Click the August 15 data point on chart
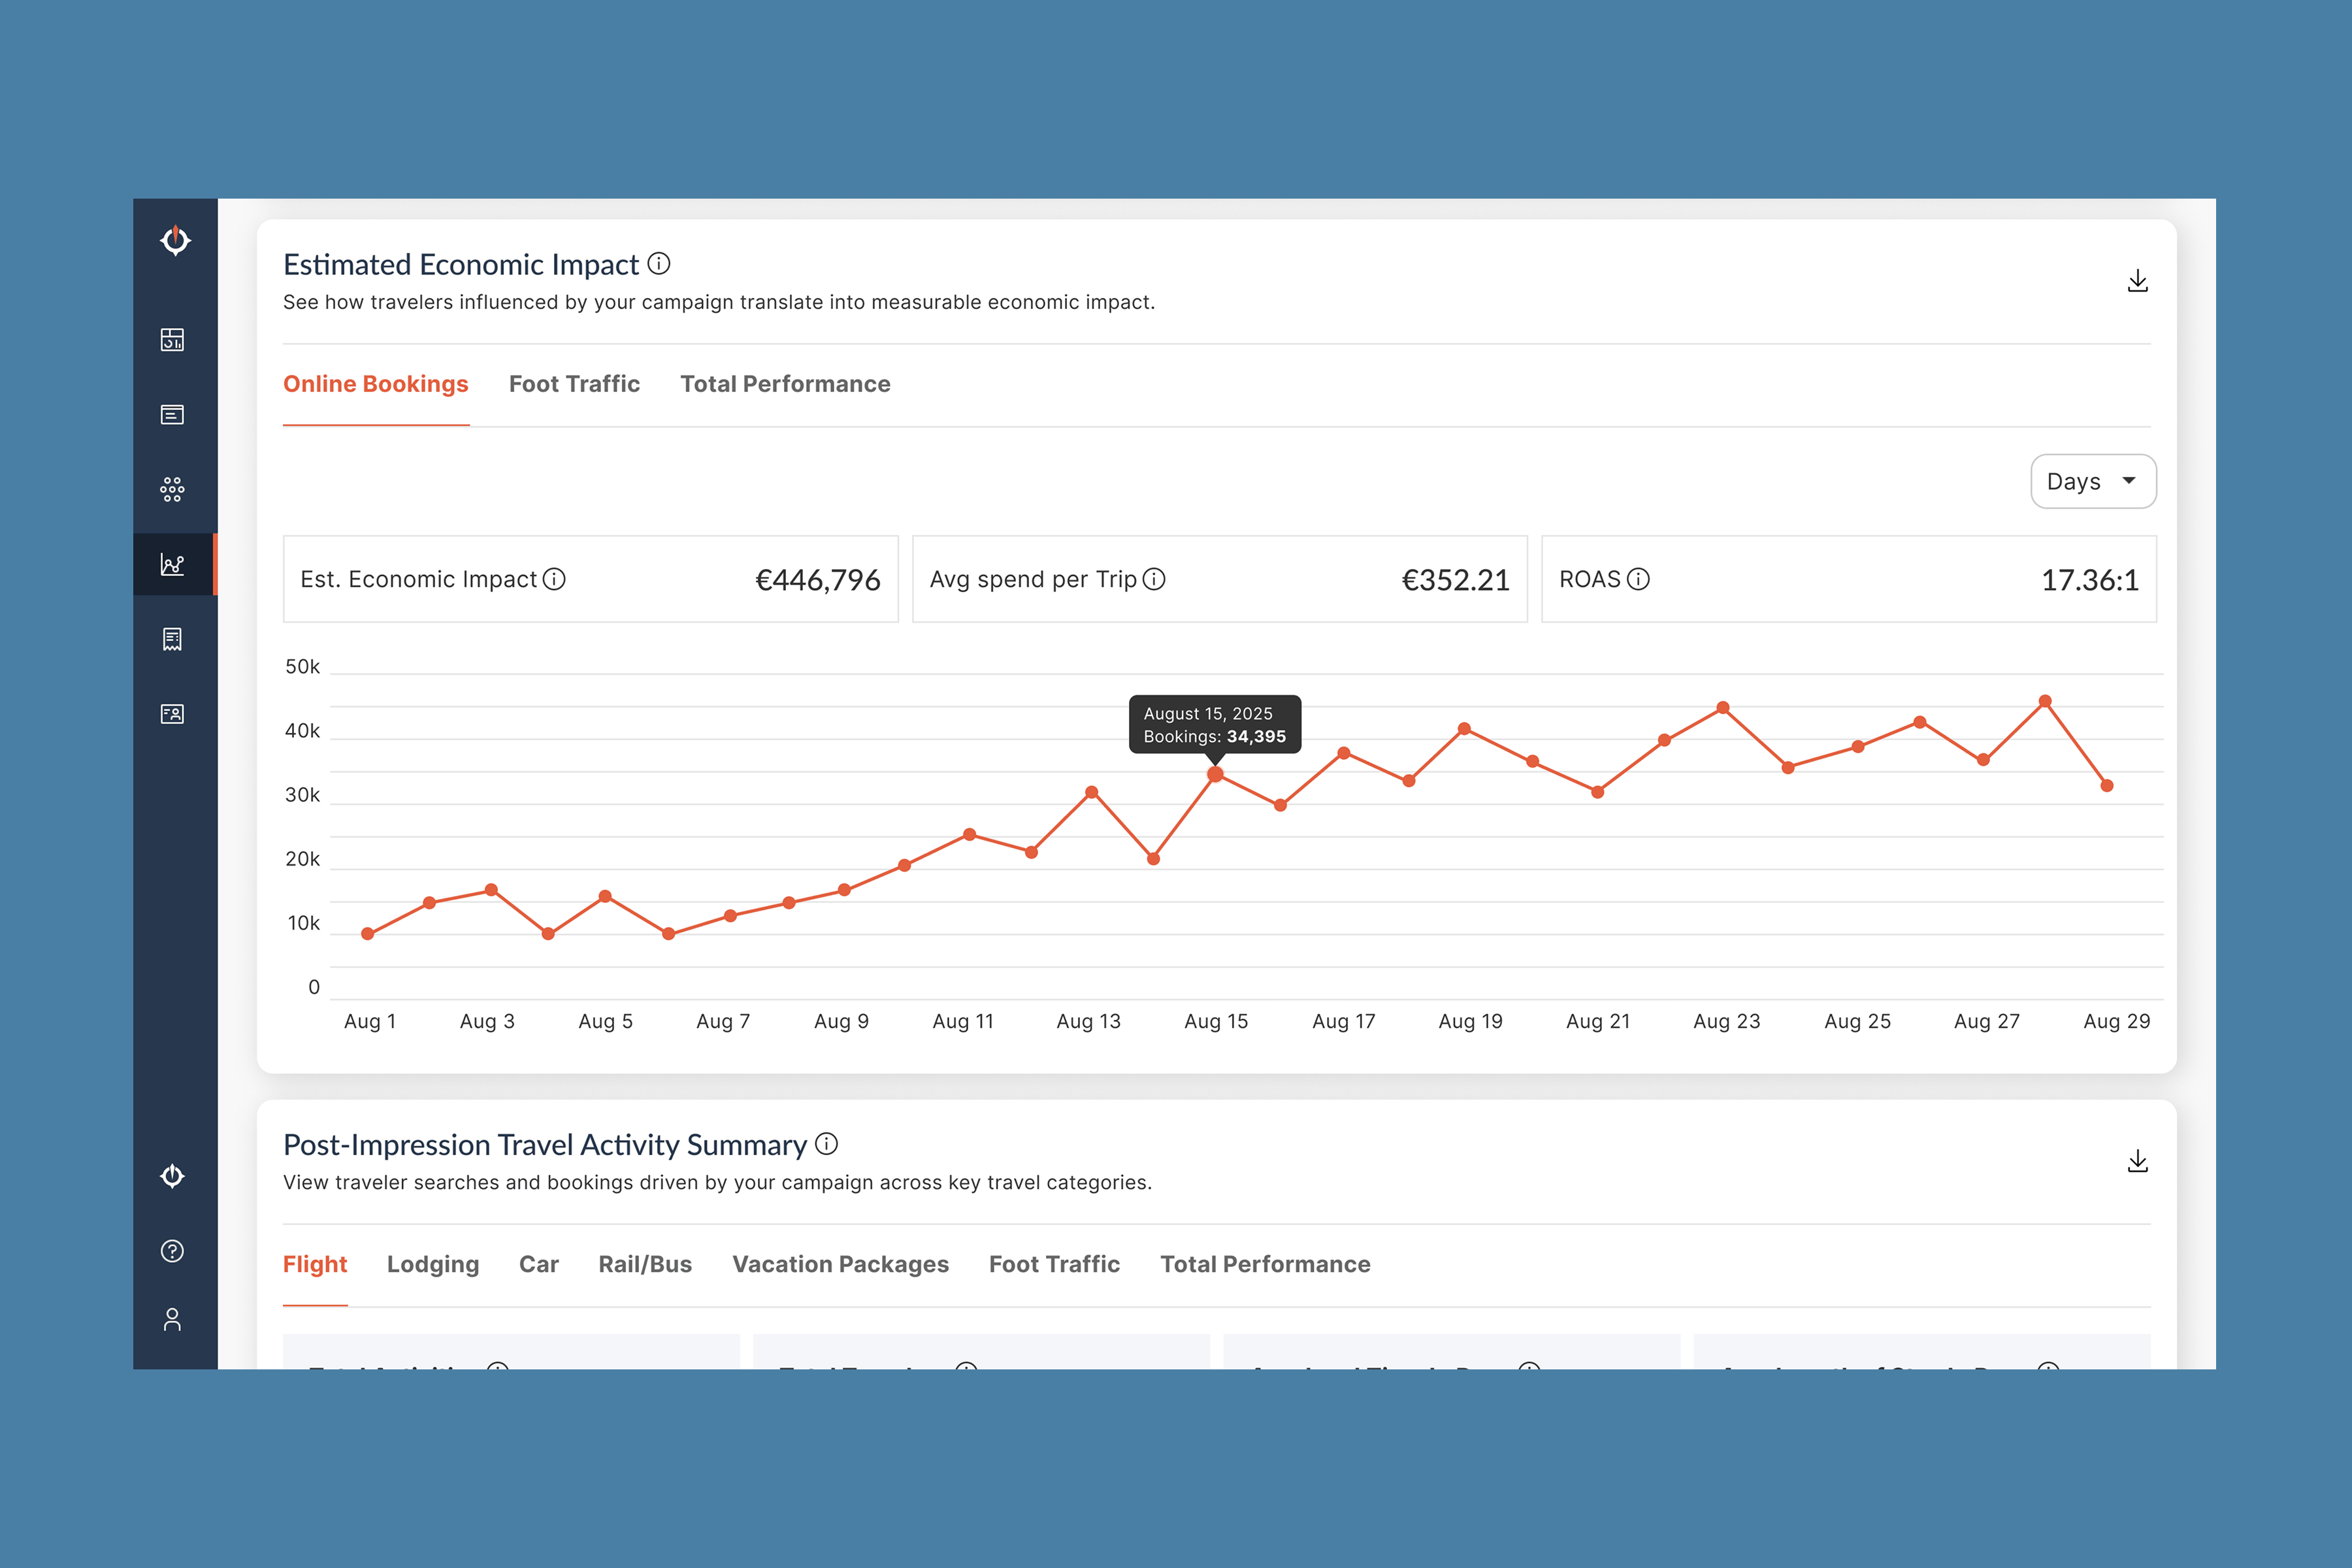This screenshot has width=2352, height=1568. point(1215,774)
